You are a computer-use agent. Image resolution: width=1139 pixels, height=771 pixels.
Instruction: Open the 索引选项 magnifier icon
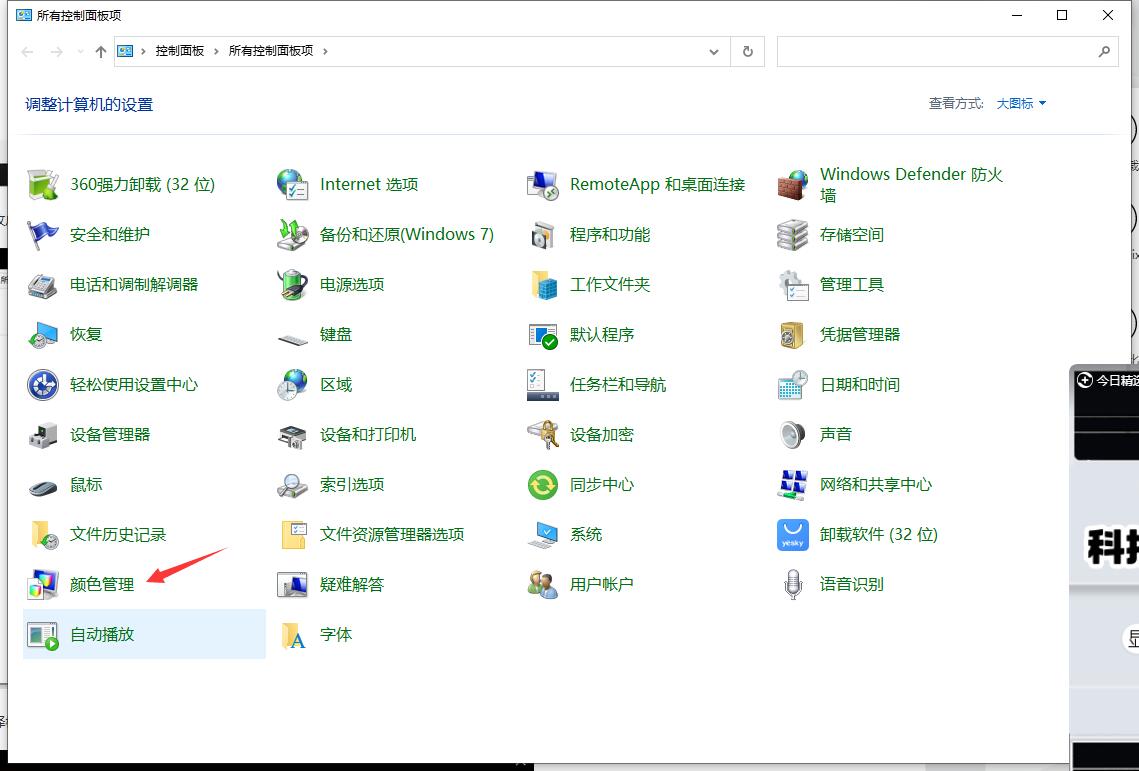293,485
